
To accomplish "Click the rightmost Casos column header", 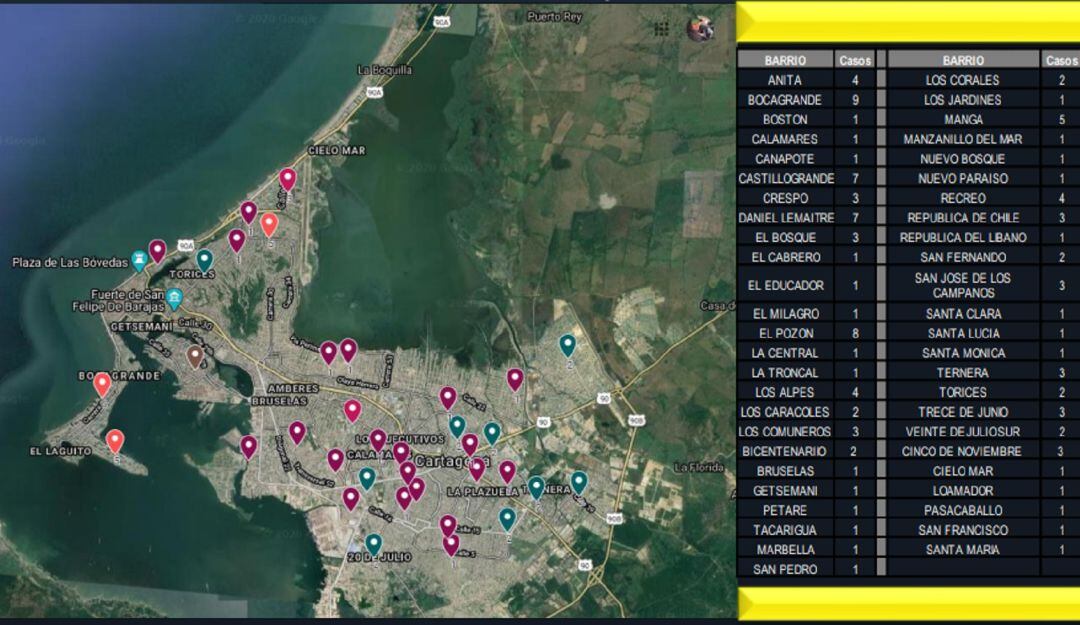I will [x=1060, y=60].
